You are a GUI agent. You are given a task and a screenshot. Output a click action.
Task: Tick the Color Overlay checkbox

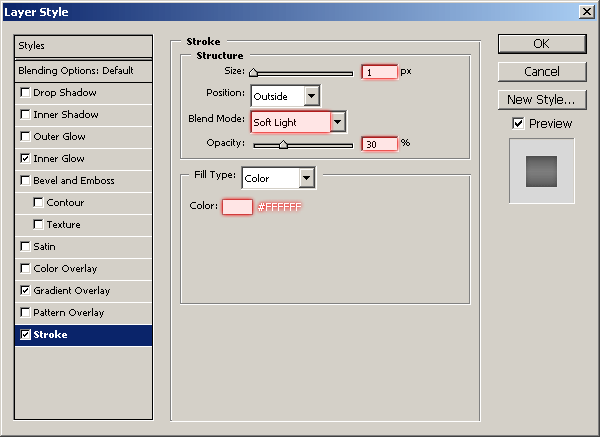pyautogui.click(x=25, y=269)
